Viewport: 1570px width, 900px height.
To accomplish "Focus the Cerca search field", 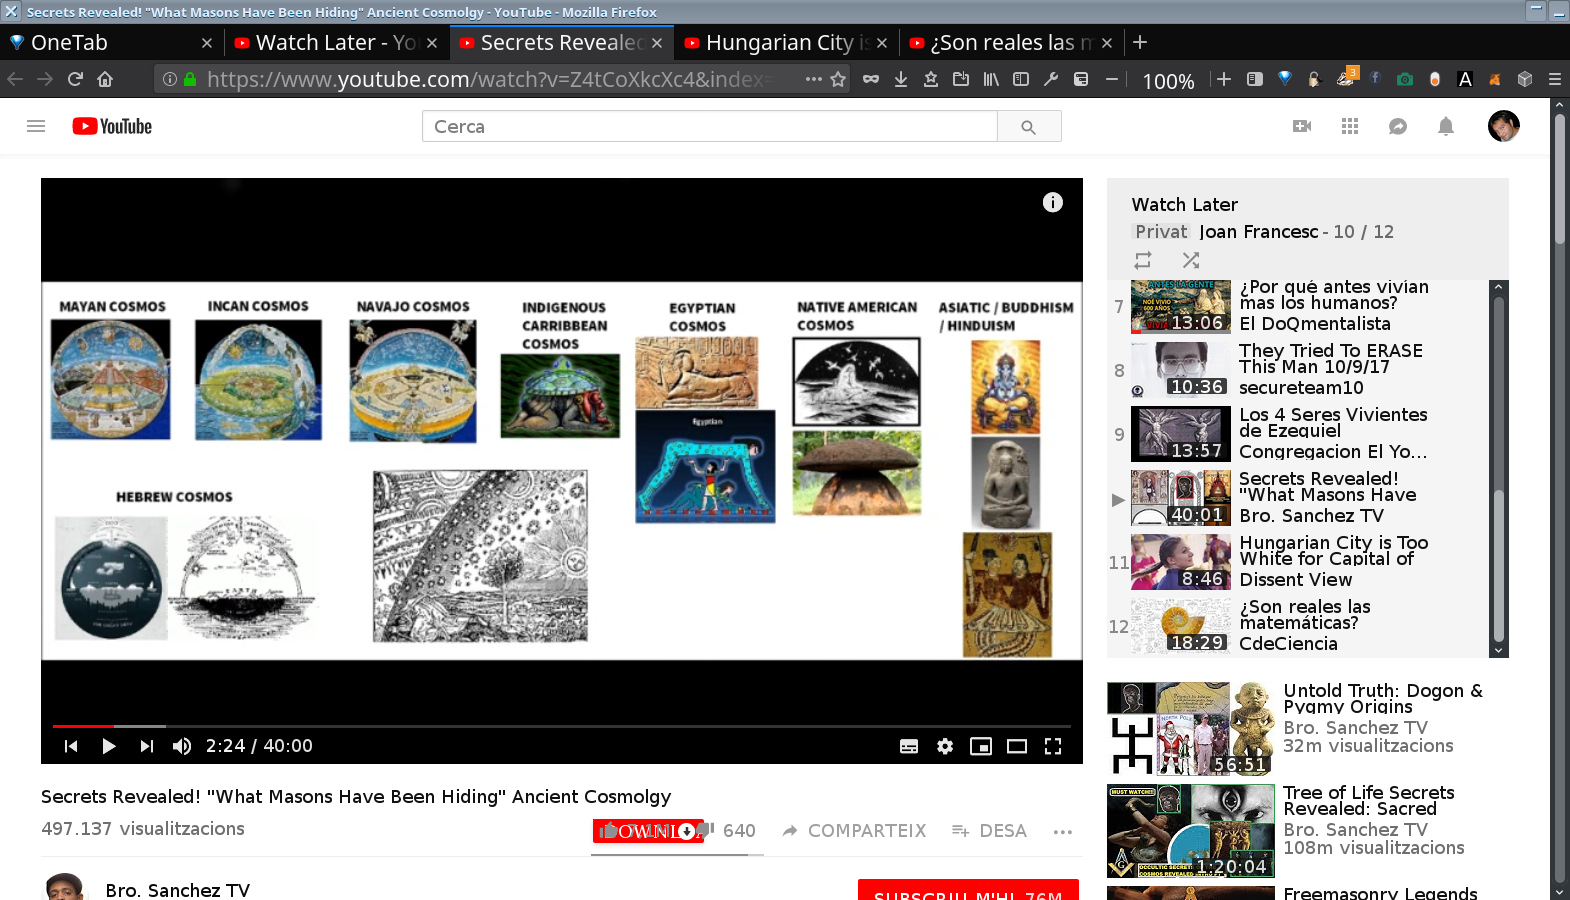I will click(710, 127).
